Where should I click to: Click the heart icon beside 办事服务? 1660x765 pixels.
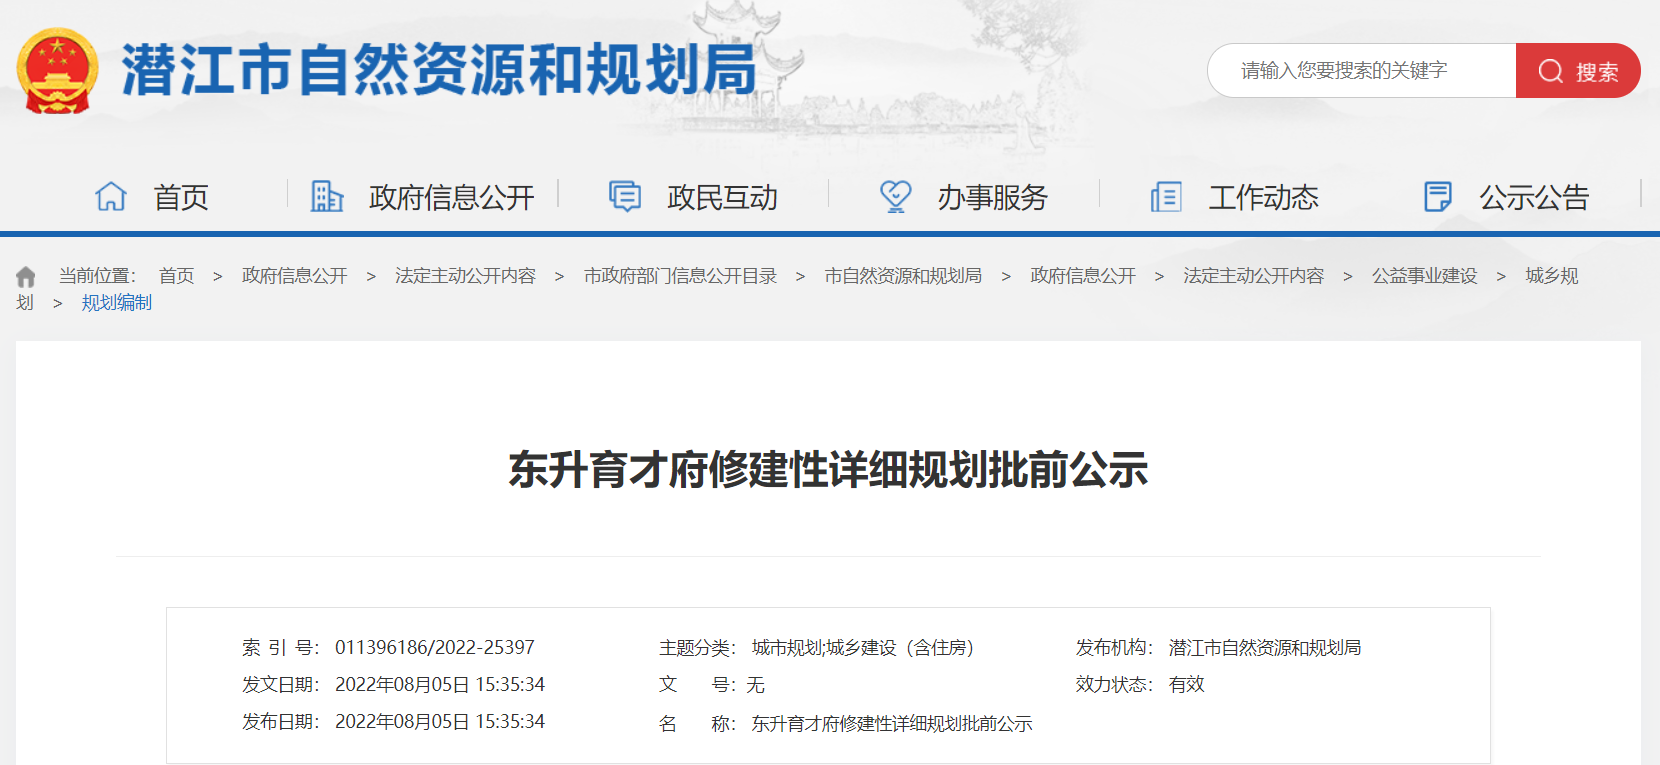pyautogui.click(x=895, y=196)
